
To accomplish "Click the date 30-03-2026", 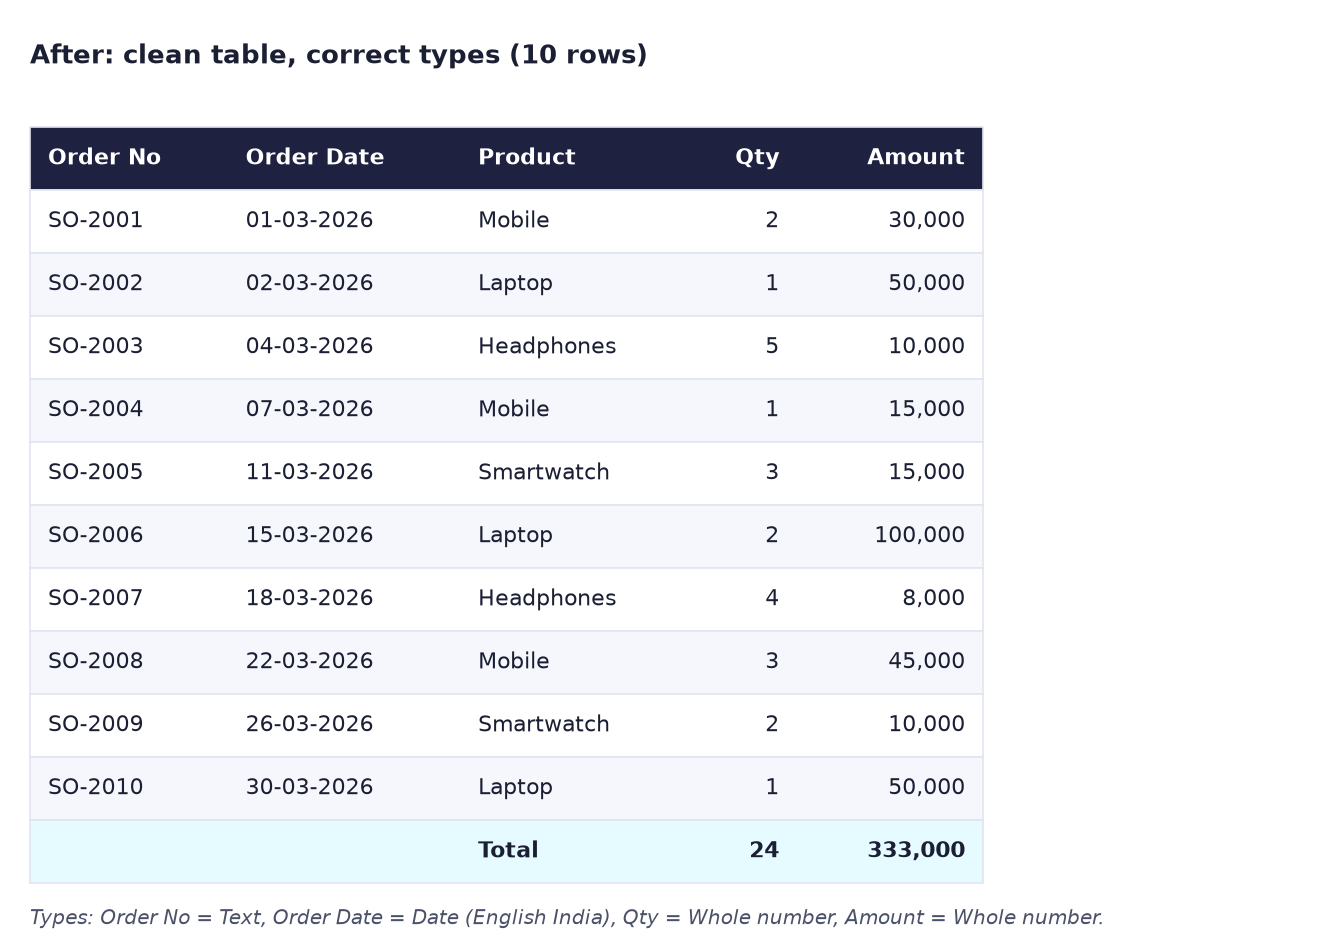I will tap(309, 788).
